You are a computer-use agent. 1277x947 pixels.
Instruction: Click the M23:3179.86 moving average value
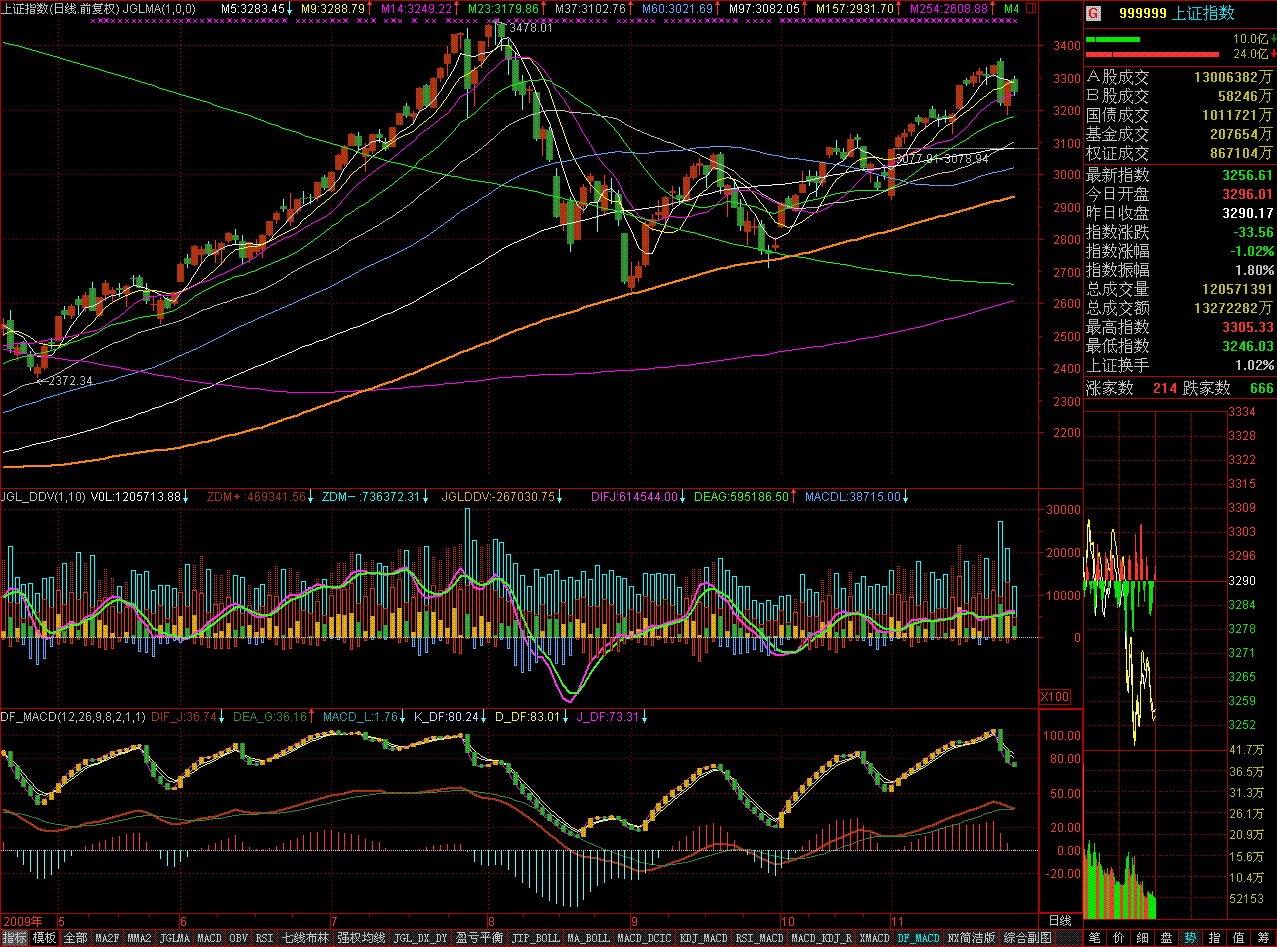tap(502, 8)
